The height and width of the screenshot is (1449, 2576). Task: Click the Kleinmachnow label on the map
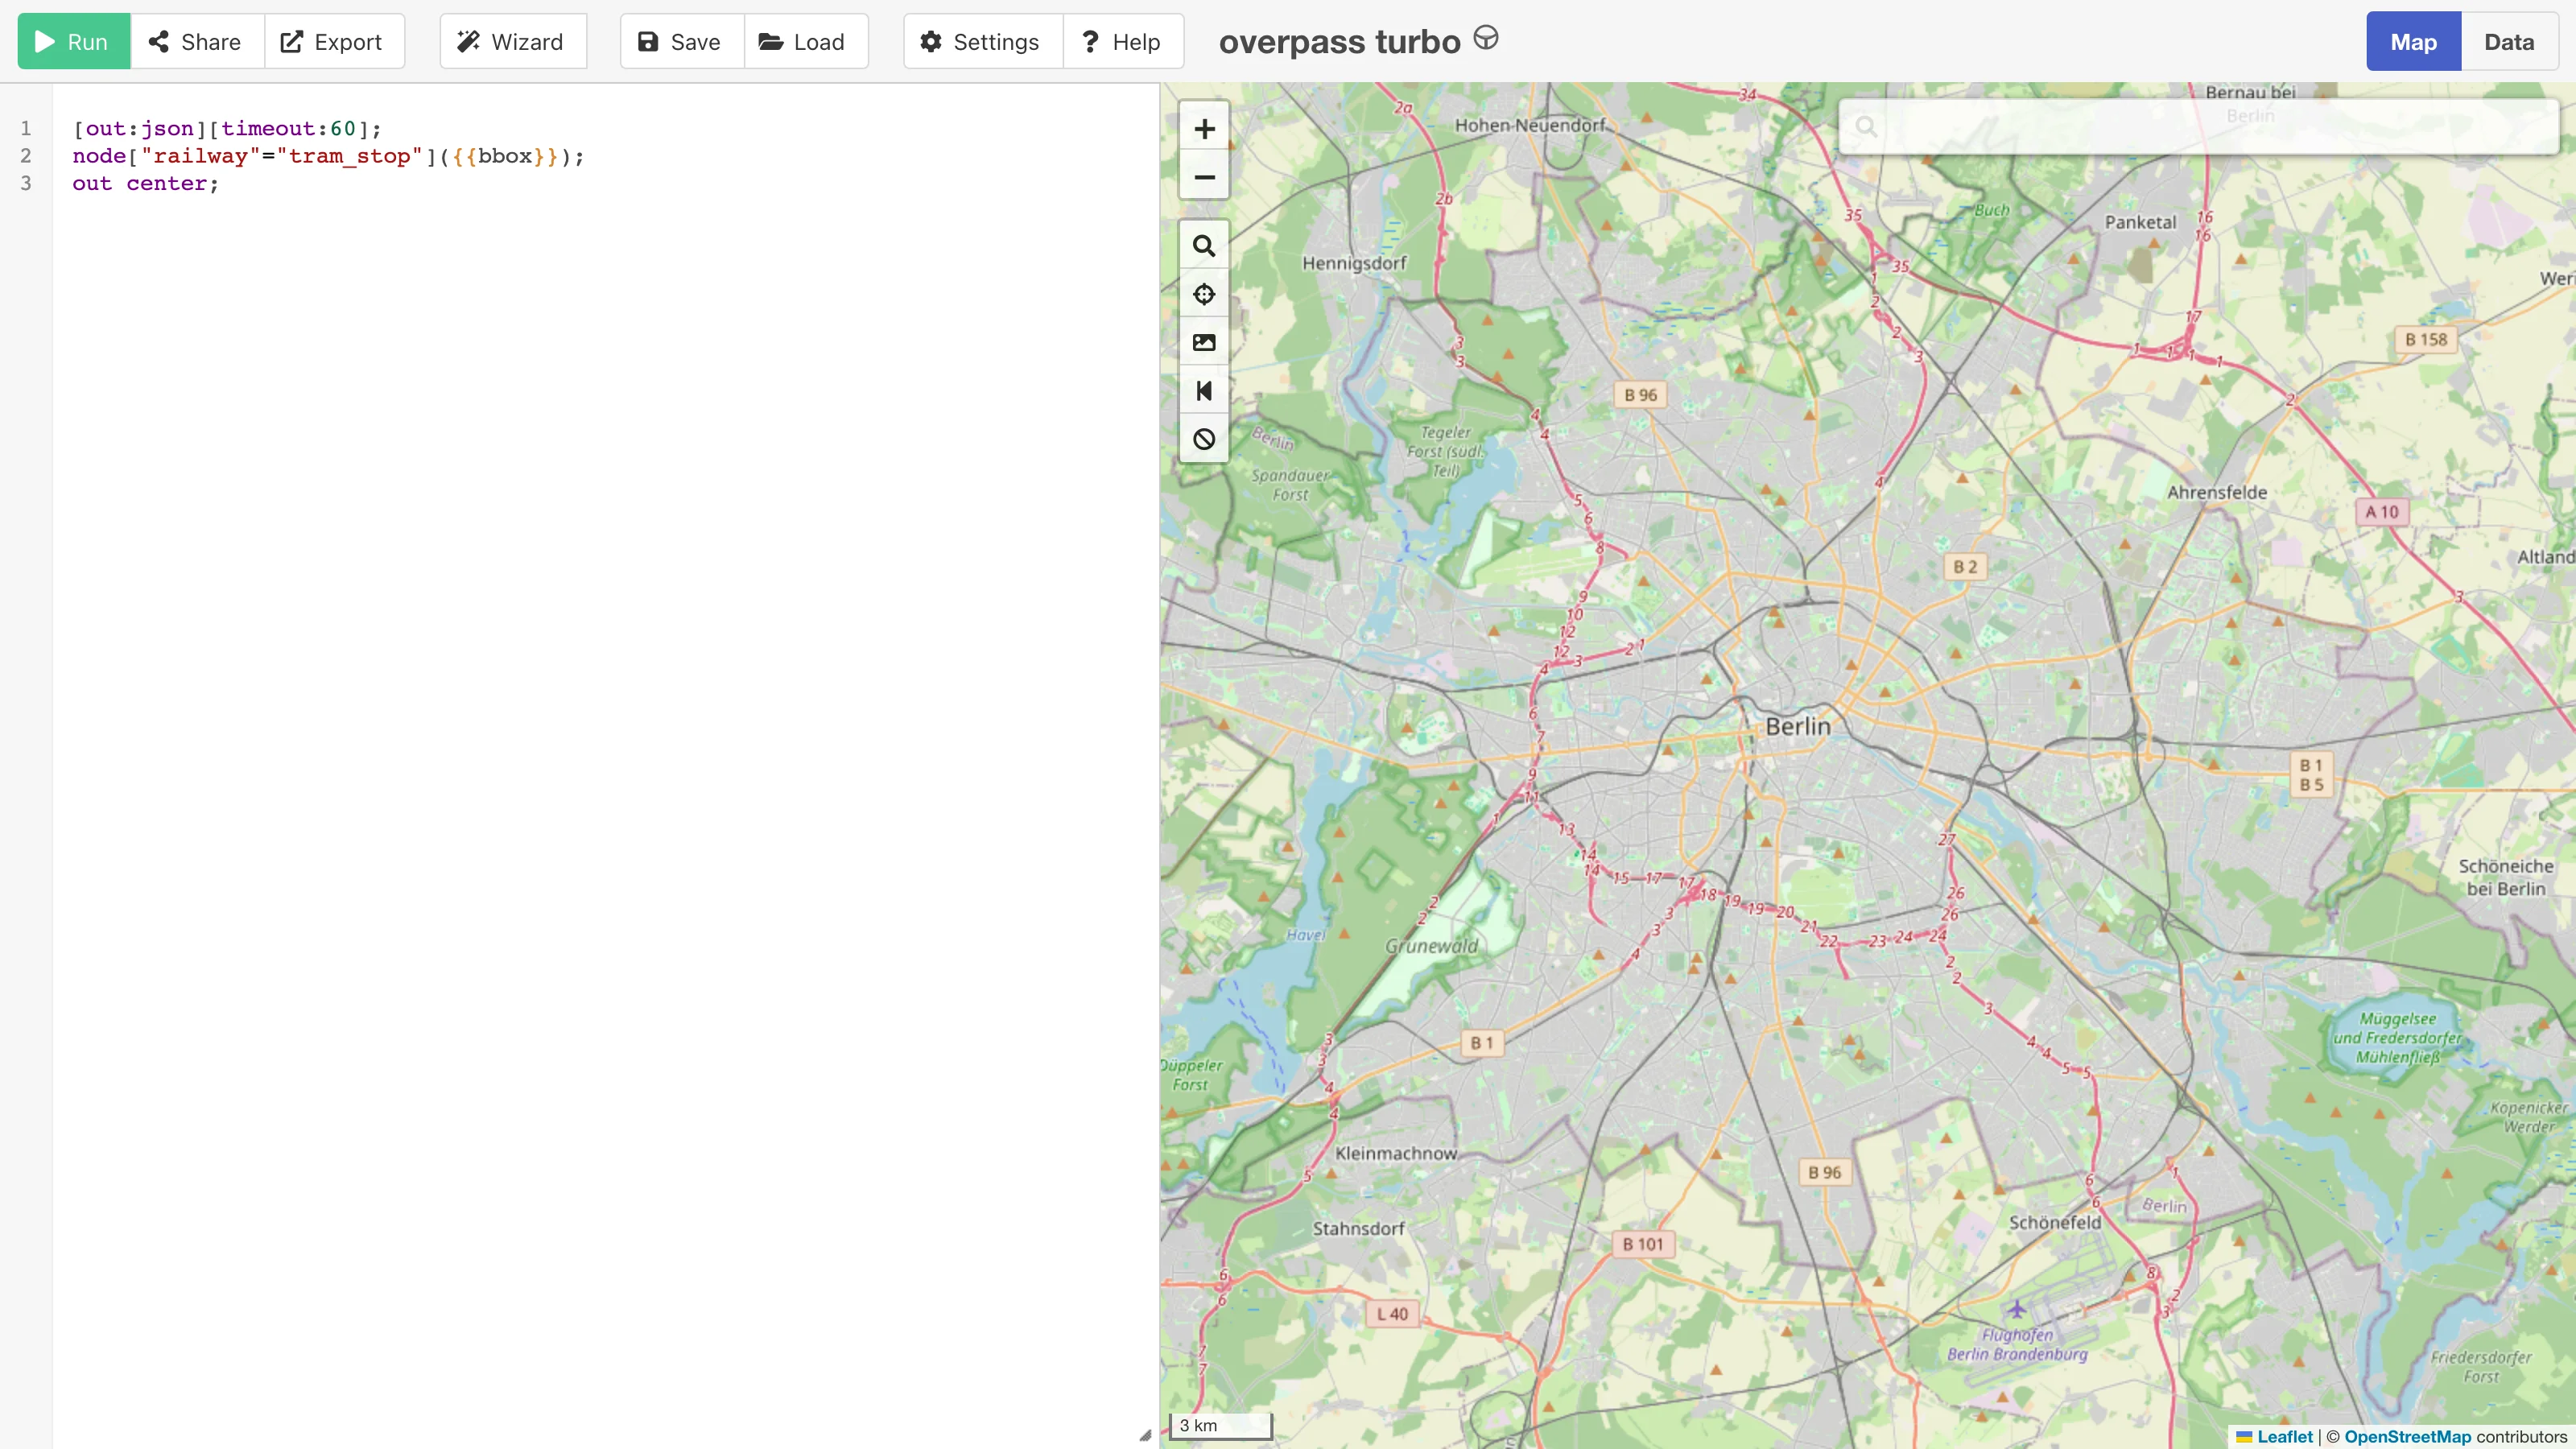click(x=1396, y=1153)
